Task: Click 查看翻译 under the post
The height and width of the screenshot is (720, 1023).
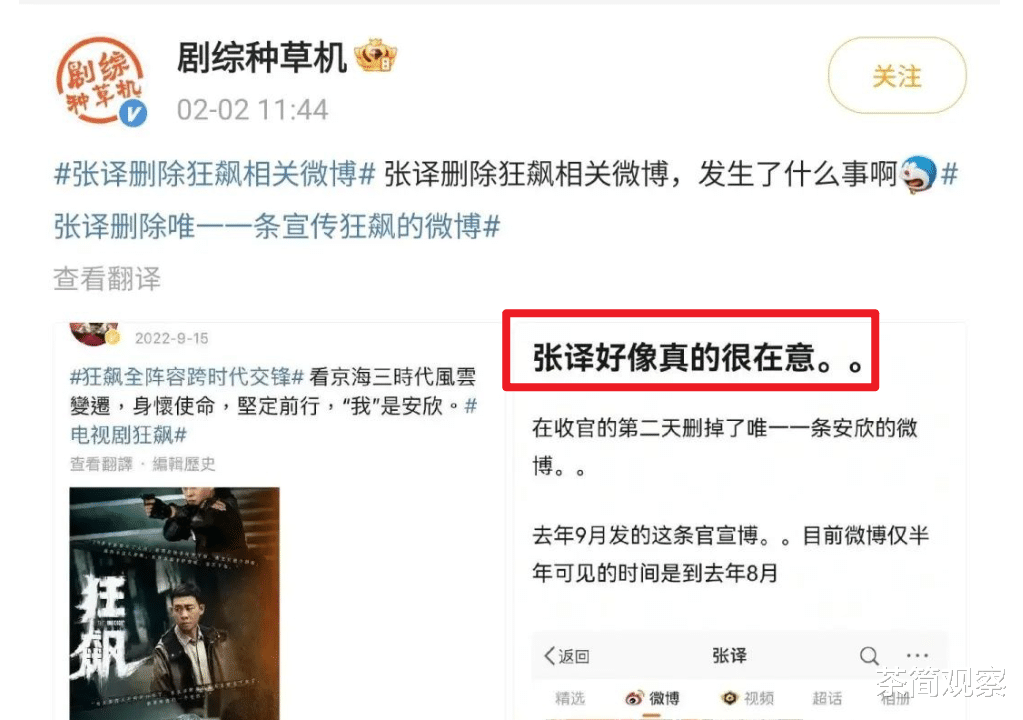Action: coord(107,279)
